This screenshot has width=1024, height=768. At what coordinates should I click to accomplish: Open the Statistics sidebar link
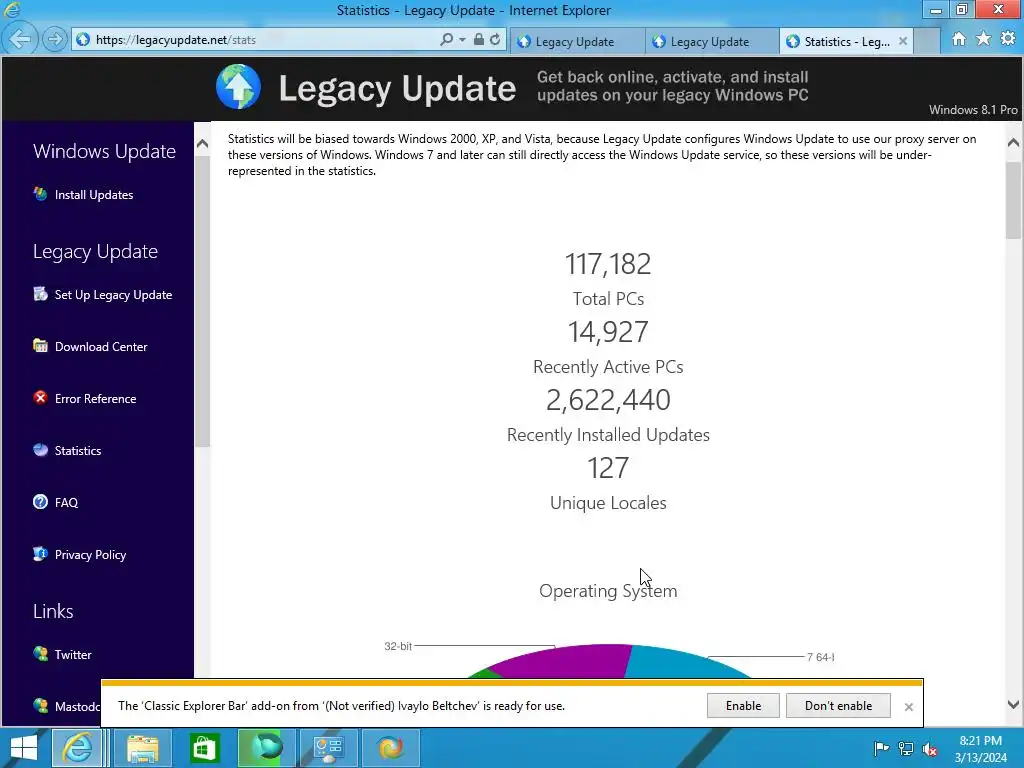click(x=78, y=451)
